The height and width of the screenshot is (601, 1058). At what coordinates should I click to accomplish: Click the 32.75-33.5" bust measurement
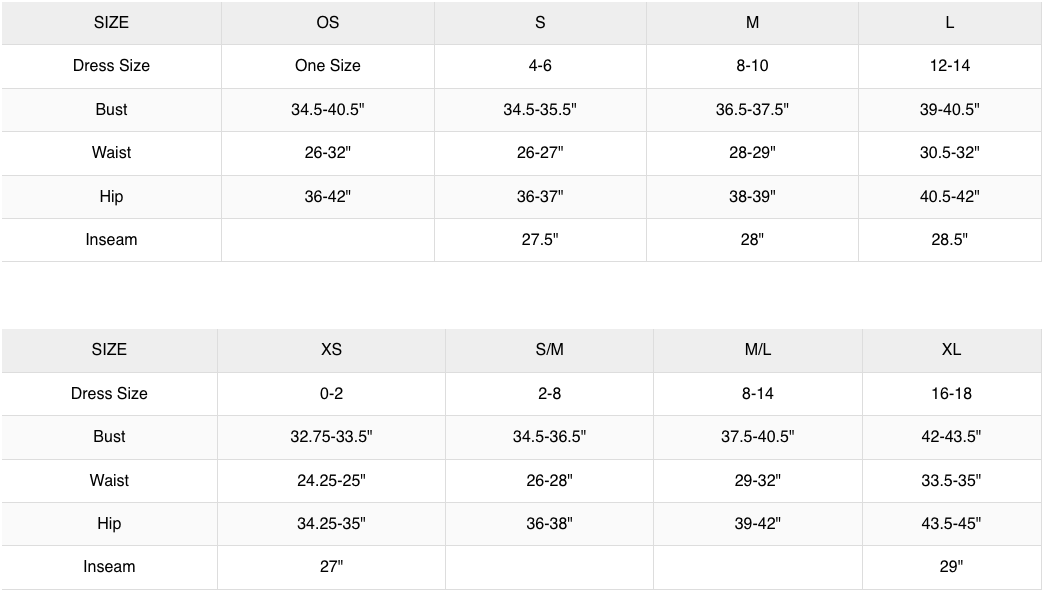tap(331, 437)
